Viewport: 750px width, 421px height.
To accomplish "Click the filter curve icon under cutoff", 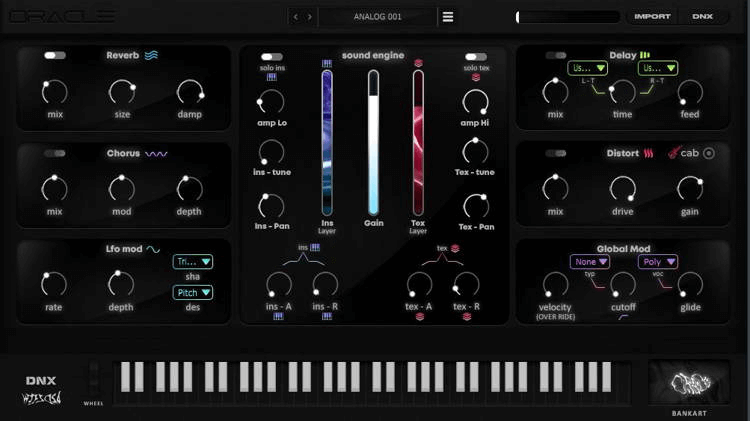I will (x=623, y=317).
